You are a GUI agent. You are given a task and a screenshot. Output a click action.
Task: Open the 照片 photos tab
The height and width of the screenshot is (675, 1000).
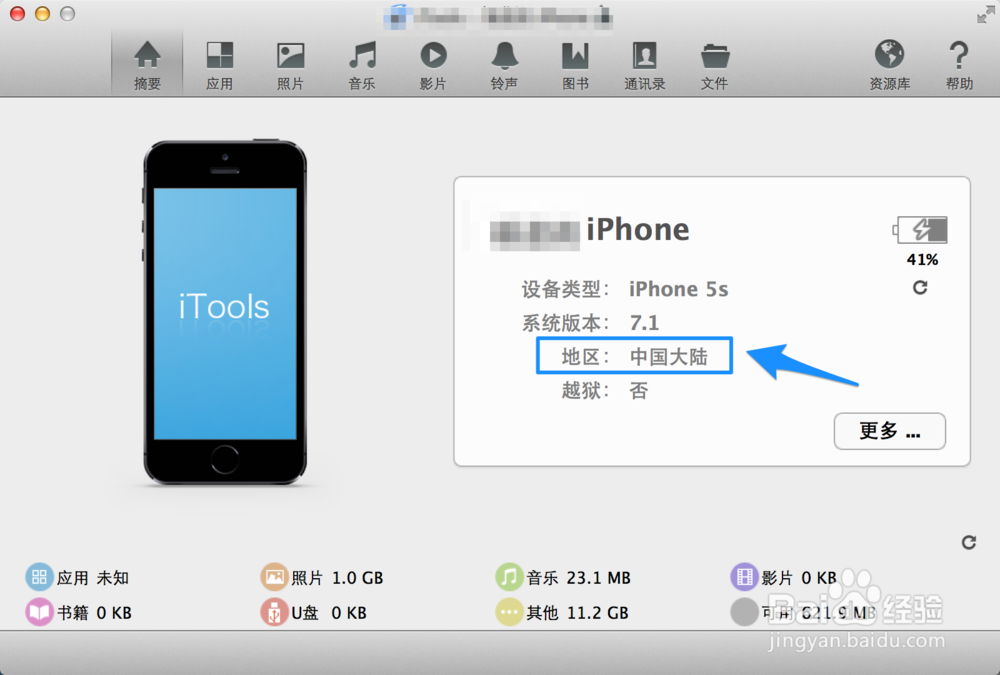[290, 64]
